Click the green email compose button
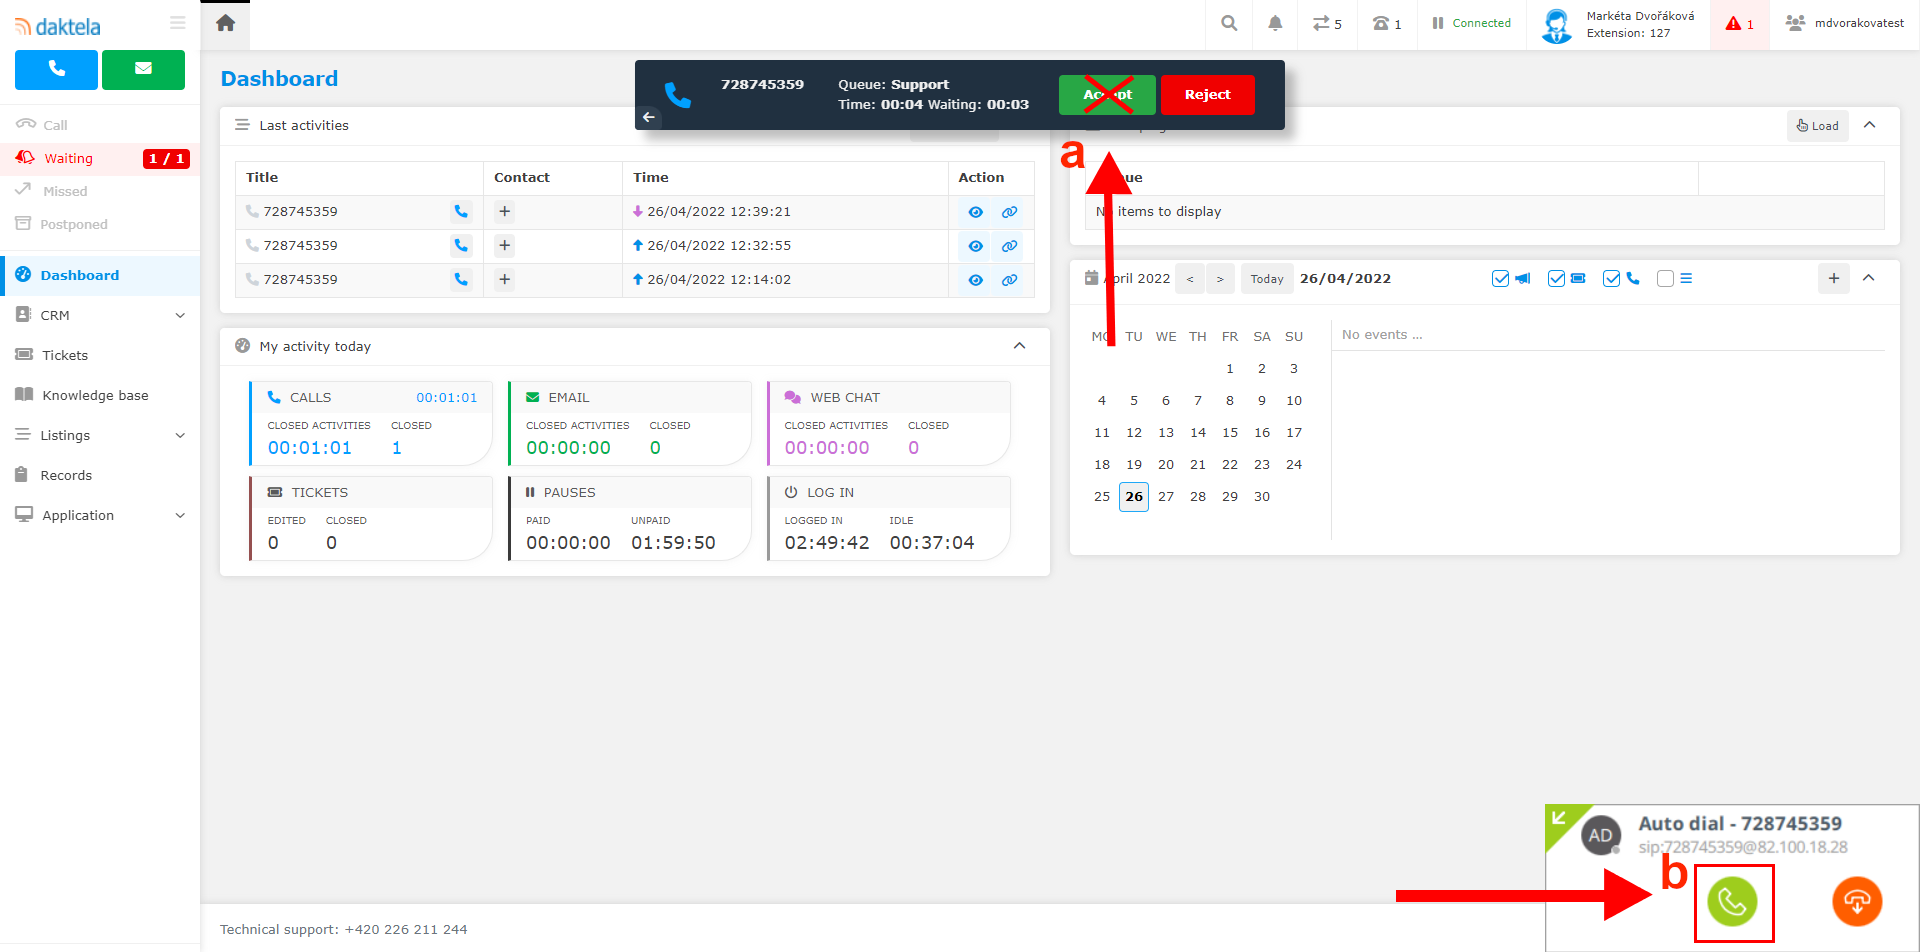 [143, 70]
